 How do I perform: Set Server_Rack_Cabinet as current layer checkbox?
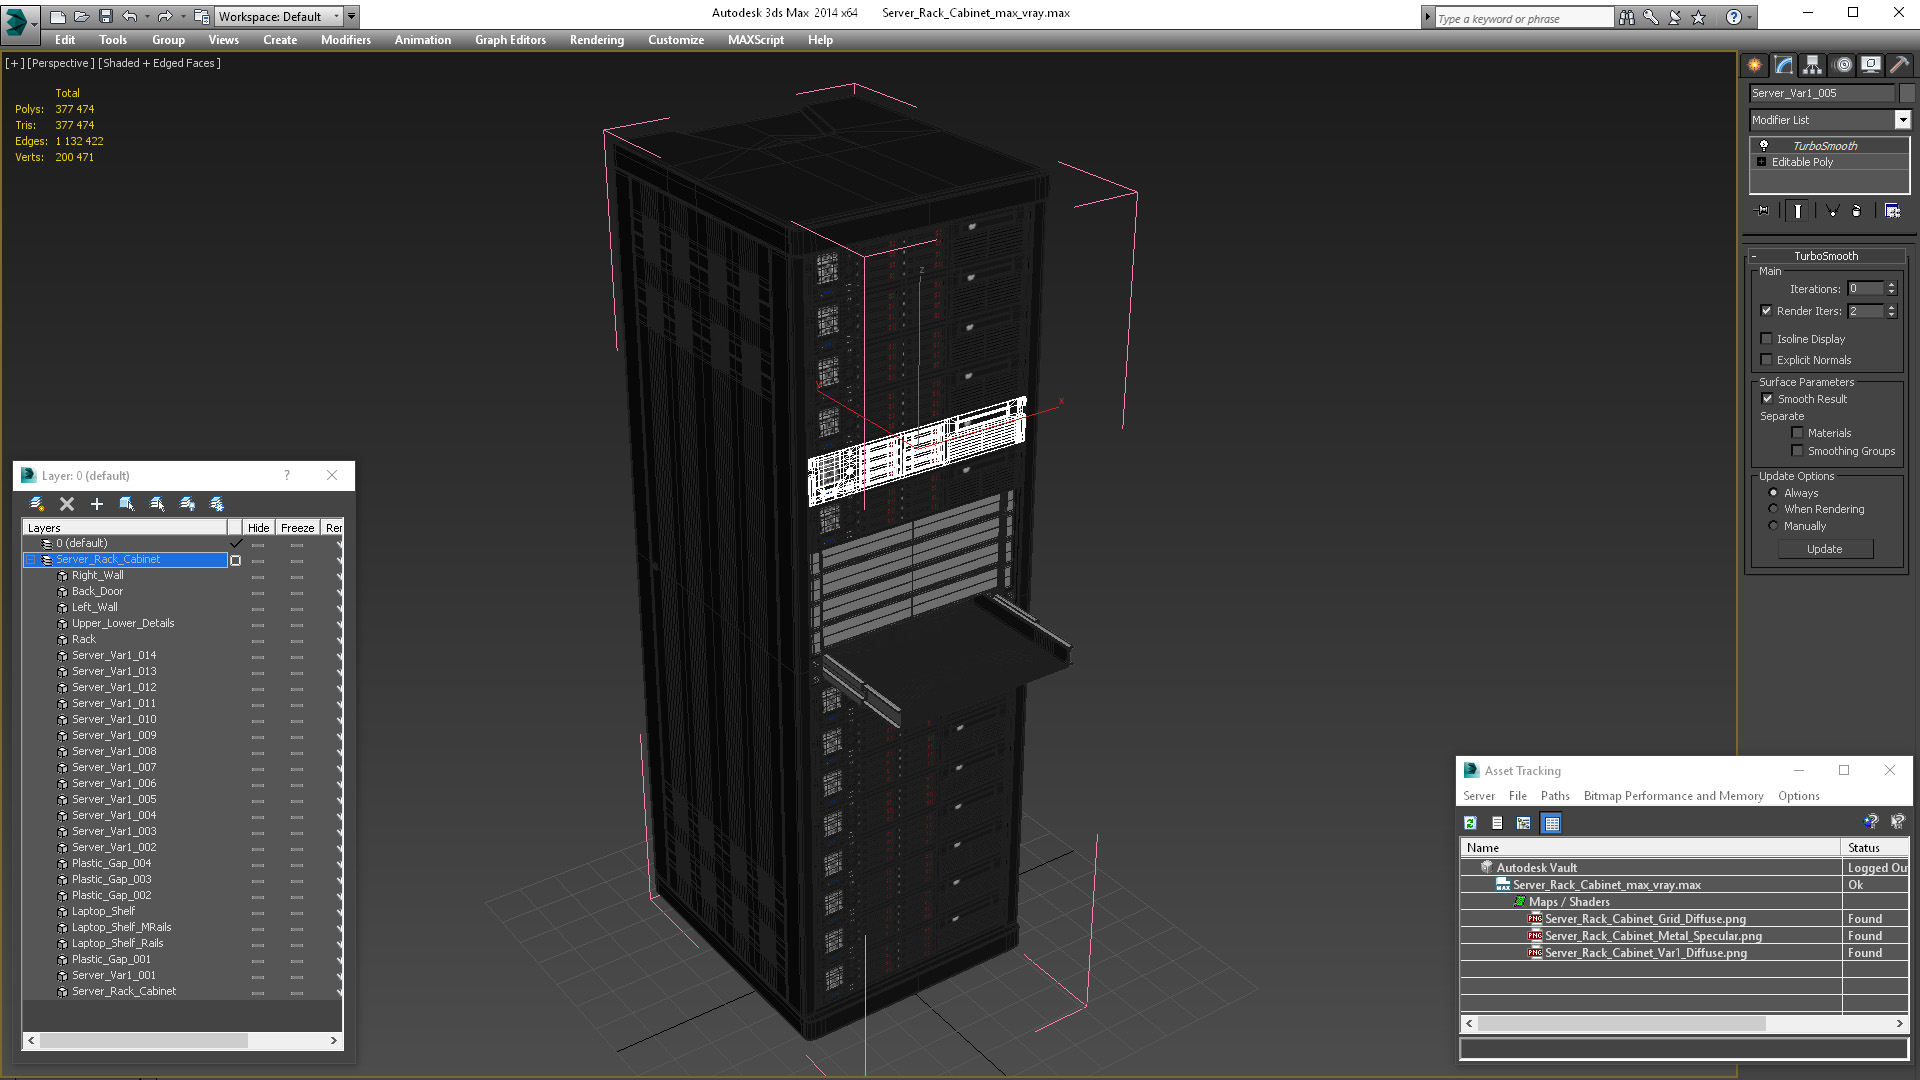[x=236, y=560]
